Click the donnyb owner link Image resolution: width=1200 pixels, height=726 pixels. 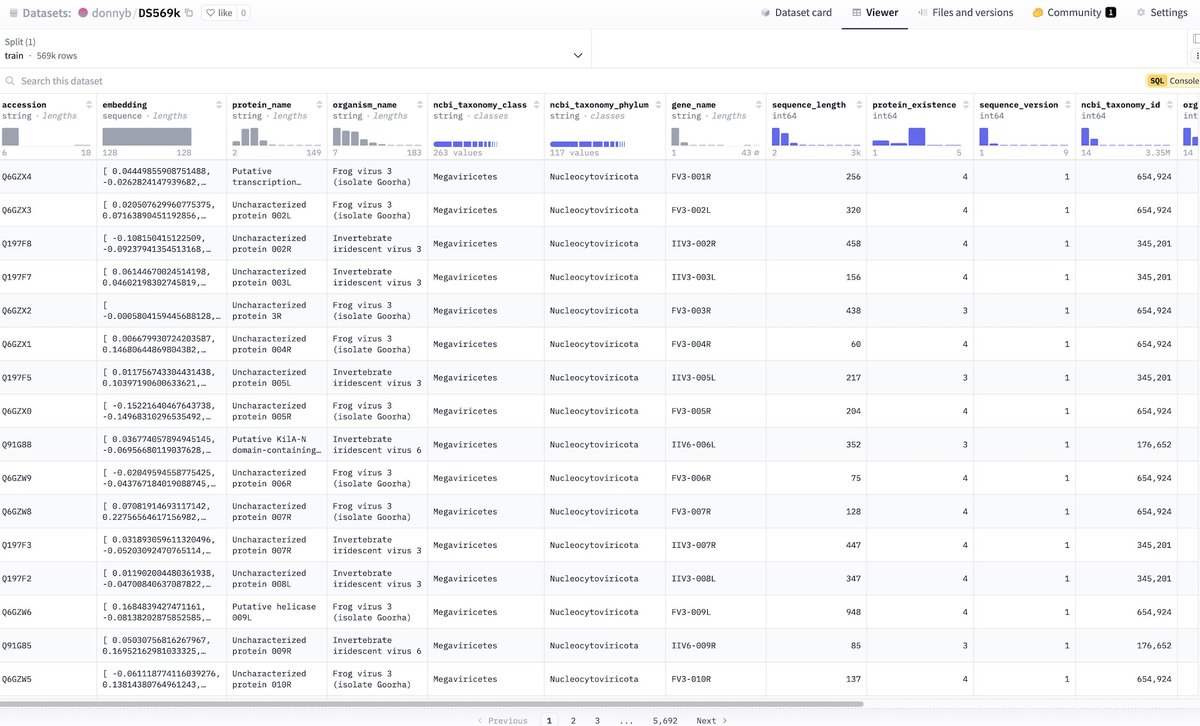coord(112,13)
